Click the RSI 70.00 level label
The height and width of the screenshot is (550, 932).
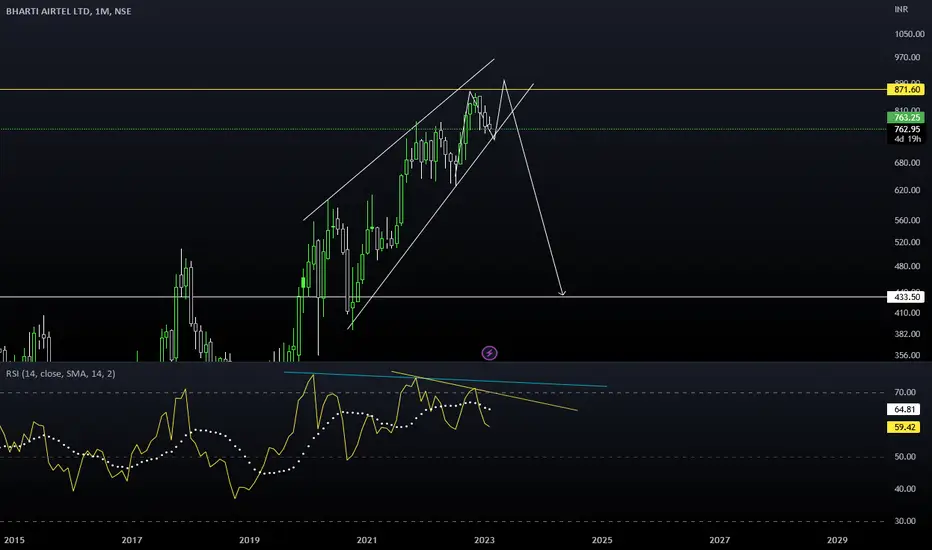pyautogui.click(x=905, y=392)
